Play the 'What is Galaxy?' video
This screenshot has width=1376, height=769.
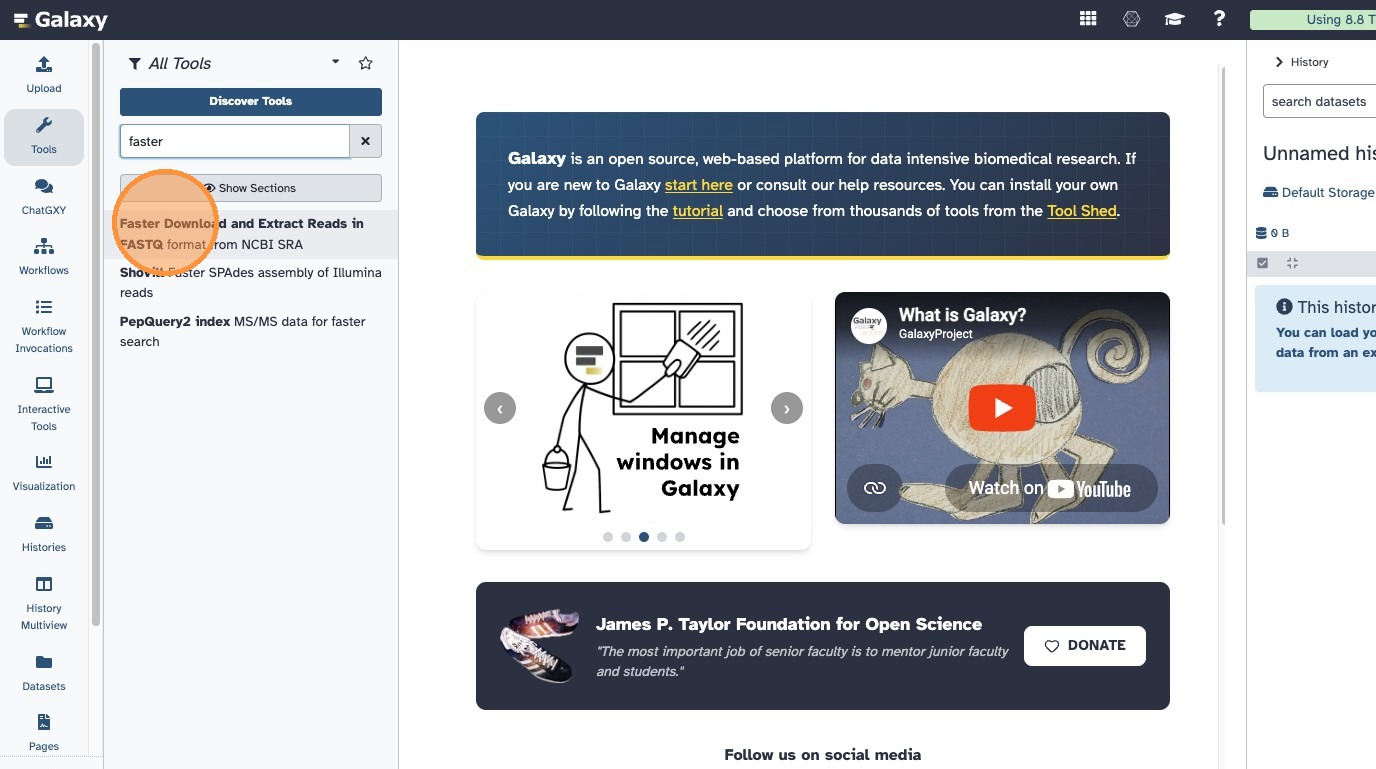coord(1002,408)
